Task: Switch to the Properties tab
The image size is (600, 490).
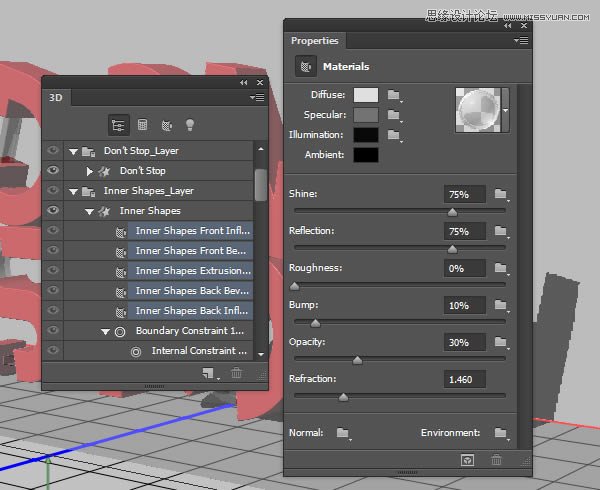Action: [x=315, y=41]
